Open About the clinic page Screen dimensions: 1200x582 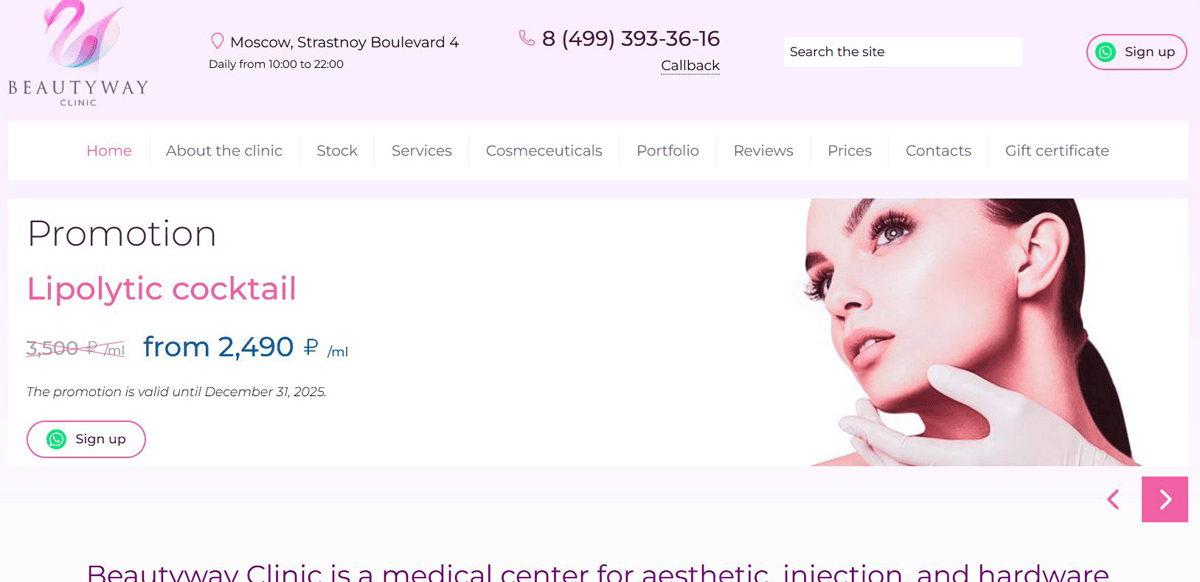click(224, 151)
